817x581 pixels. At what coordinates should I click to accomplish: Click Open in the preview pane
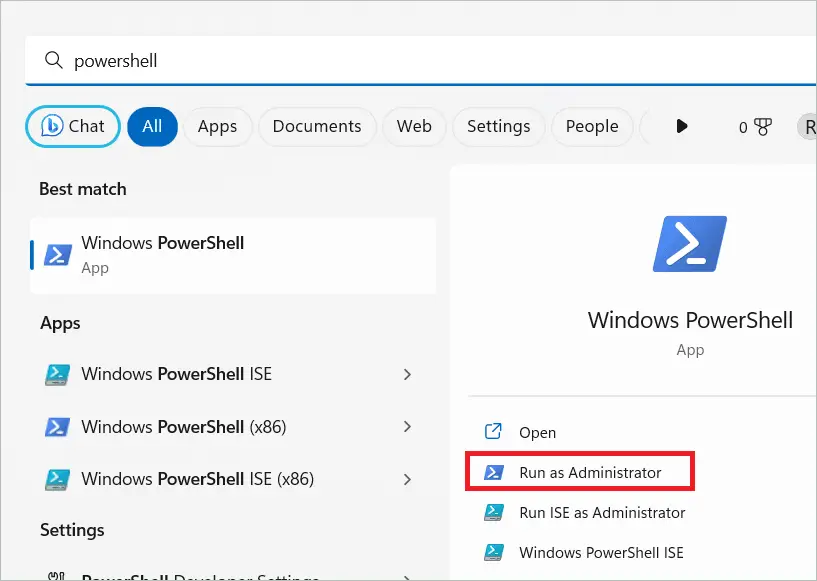537,432
